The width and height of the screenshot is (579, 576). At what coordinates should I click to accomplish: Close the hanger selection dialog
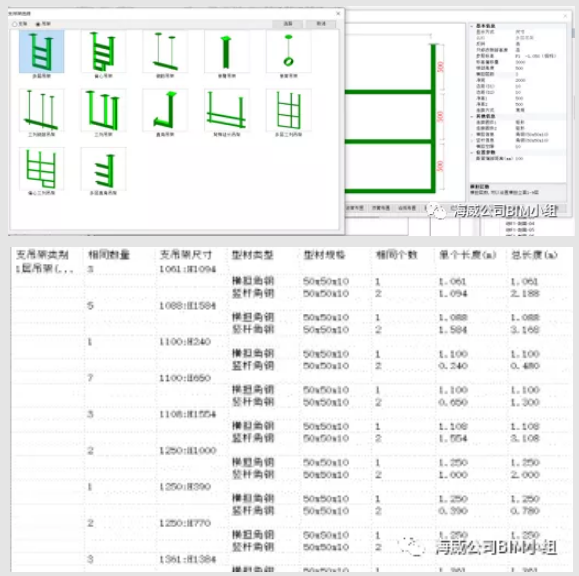pos(338,13)
